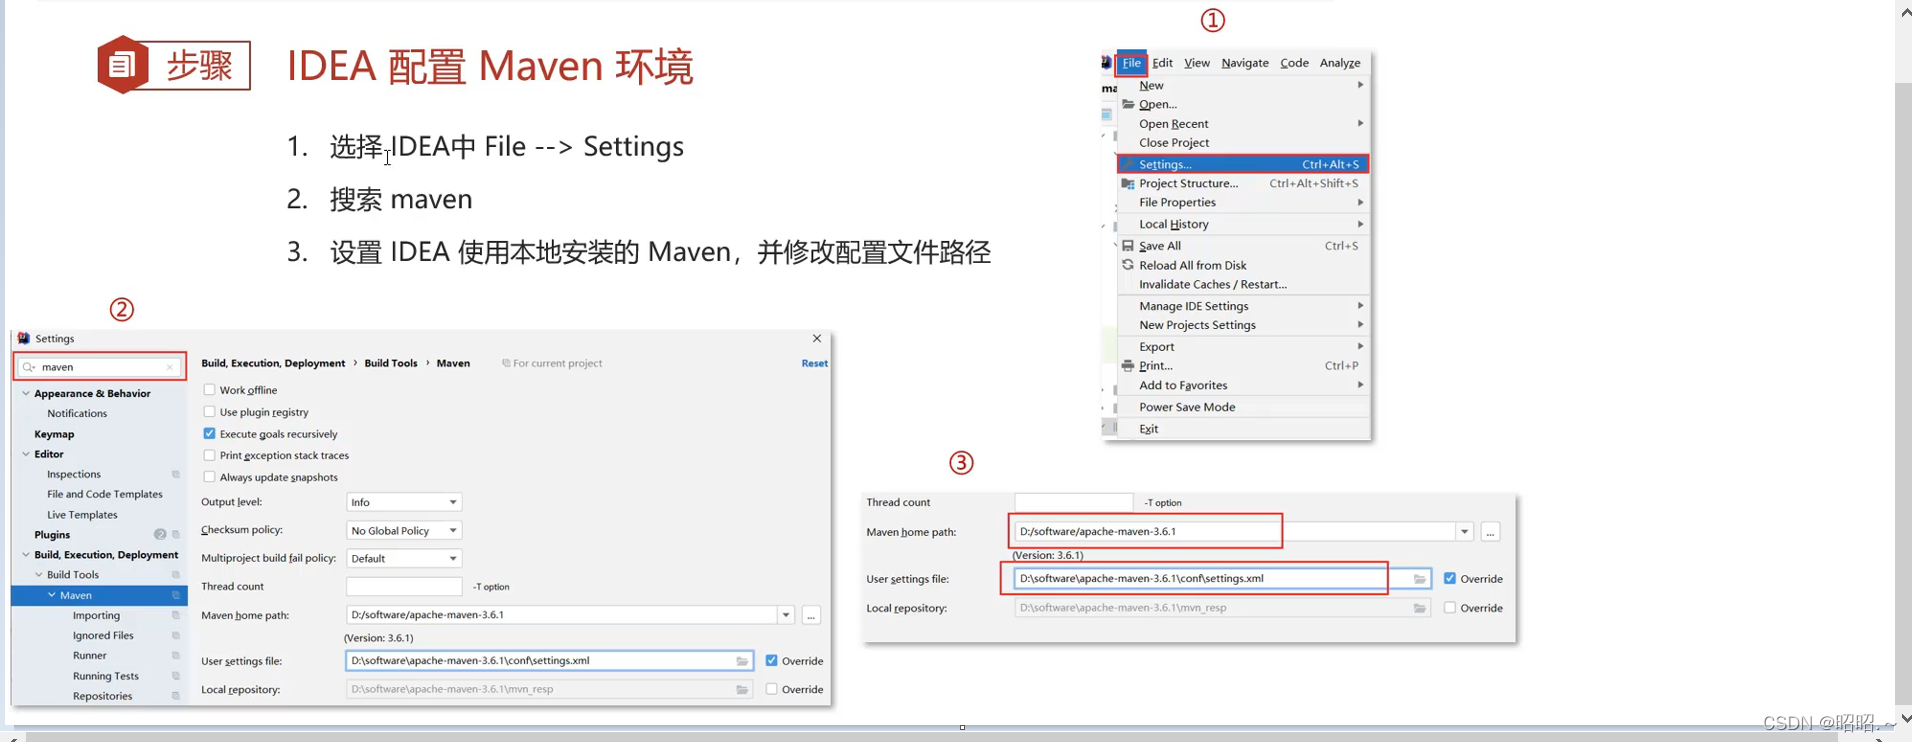Click the project-level icon beside Ignored Files
This screenshot has height=742, width=1912.
[176, 636]
